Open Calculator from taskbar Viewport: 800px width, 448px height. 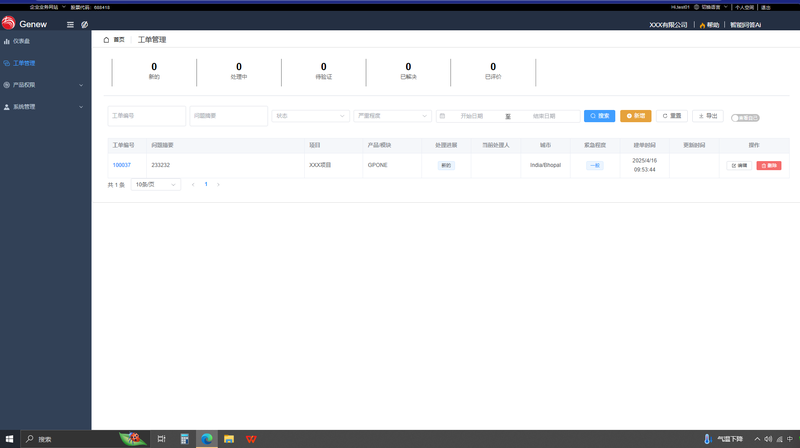tap(185, 439)
